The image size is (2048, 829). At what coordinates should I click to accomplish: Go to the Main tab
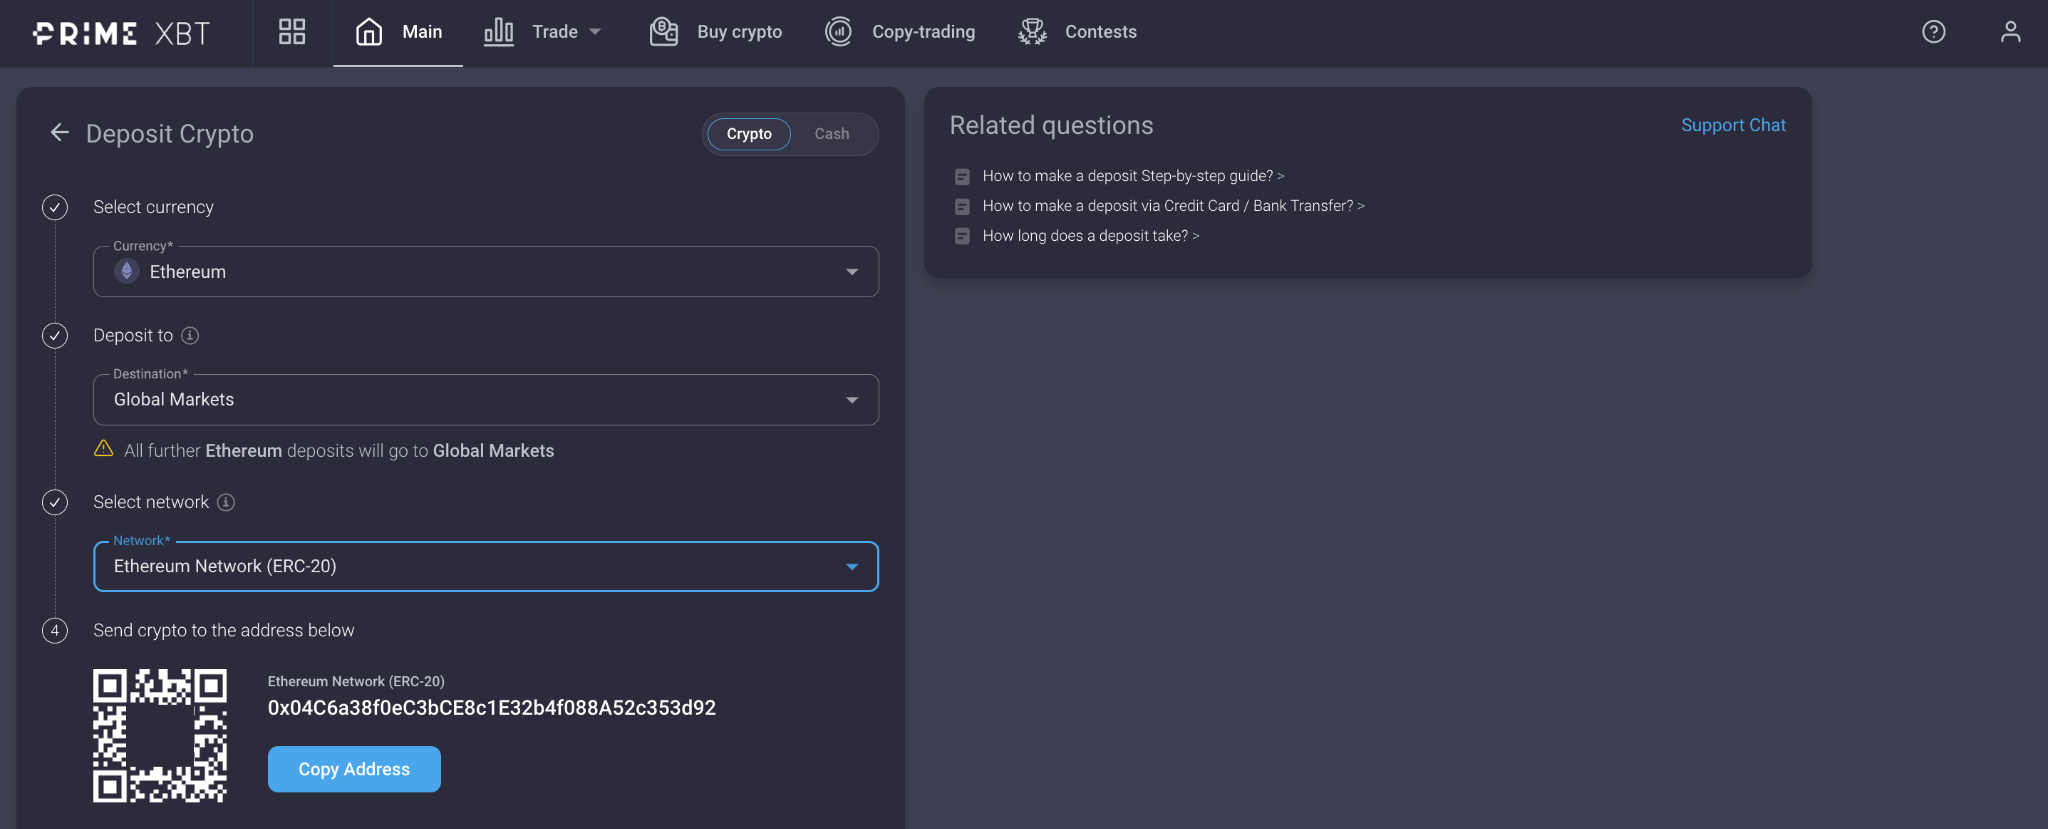(398, 33)
